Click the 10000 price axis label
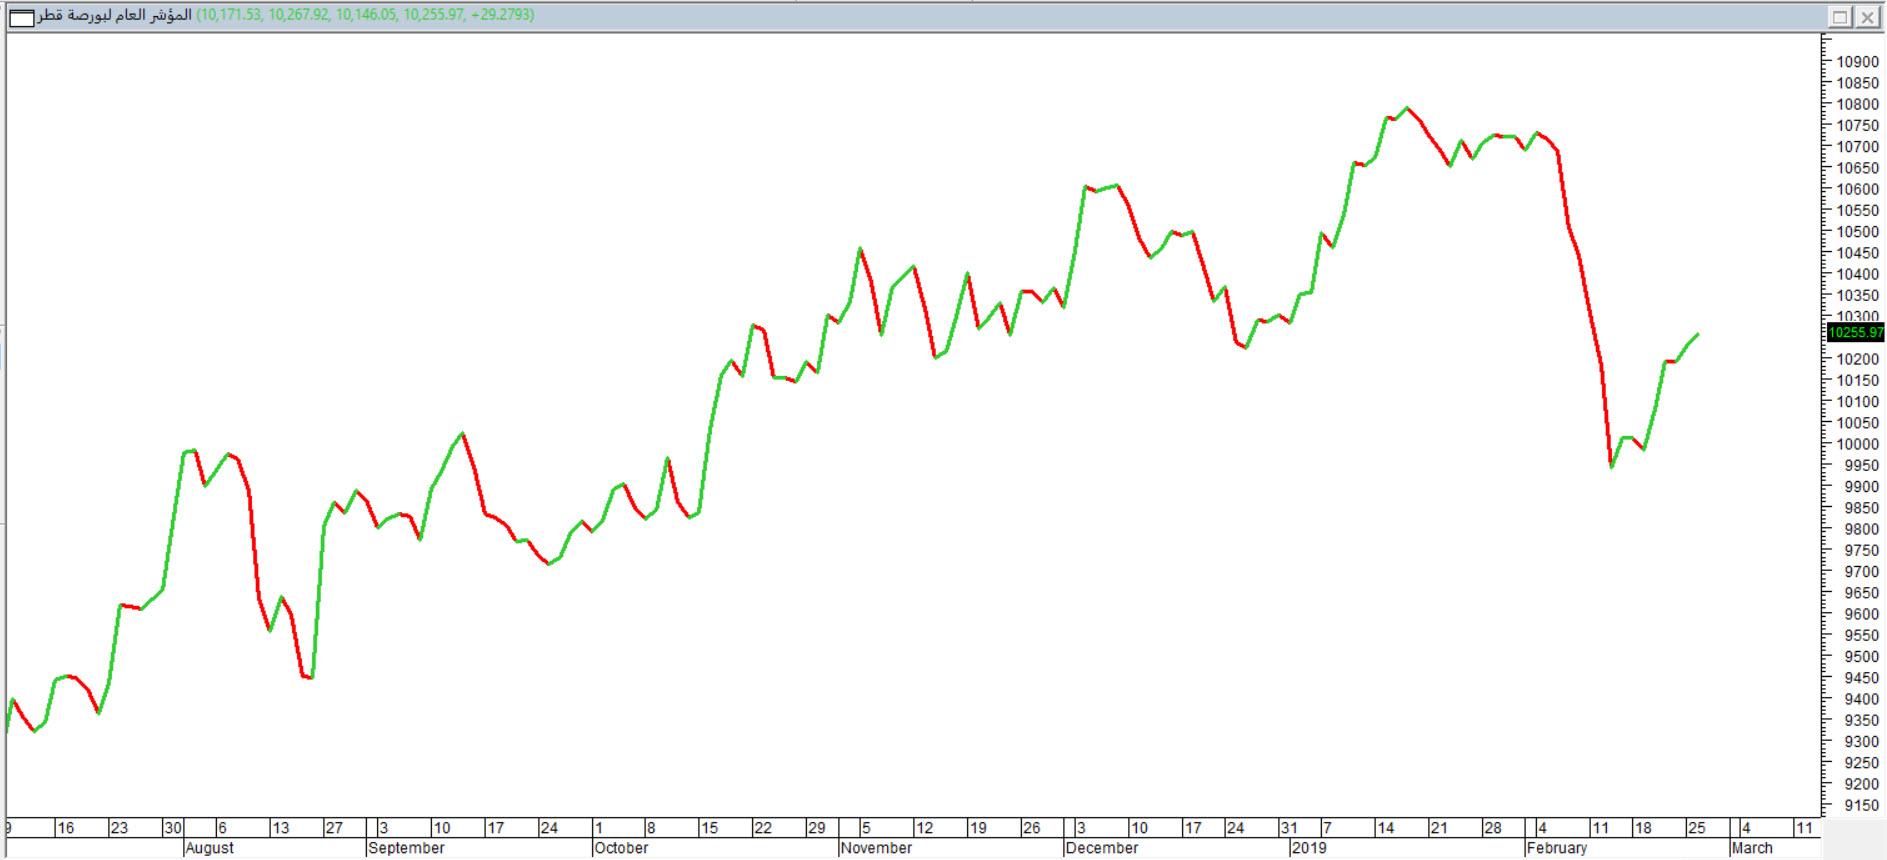This screenshot has height=860, width=1887. click(1857, 445)
